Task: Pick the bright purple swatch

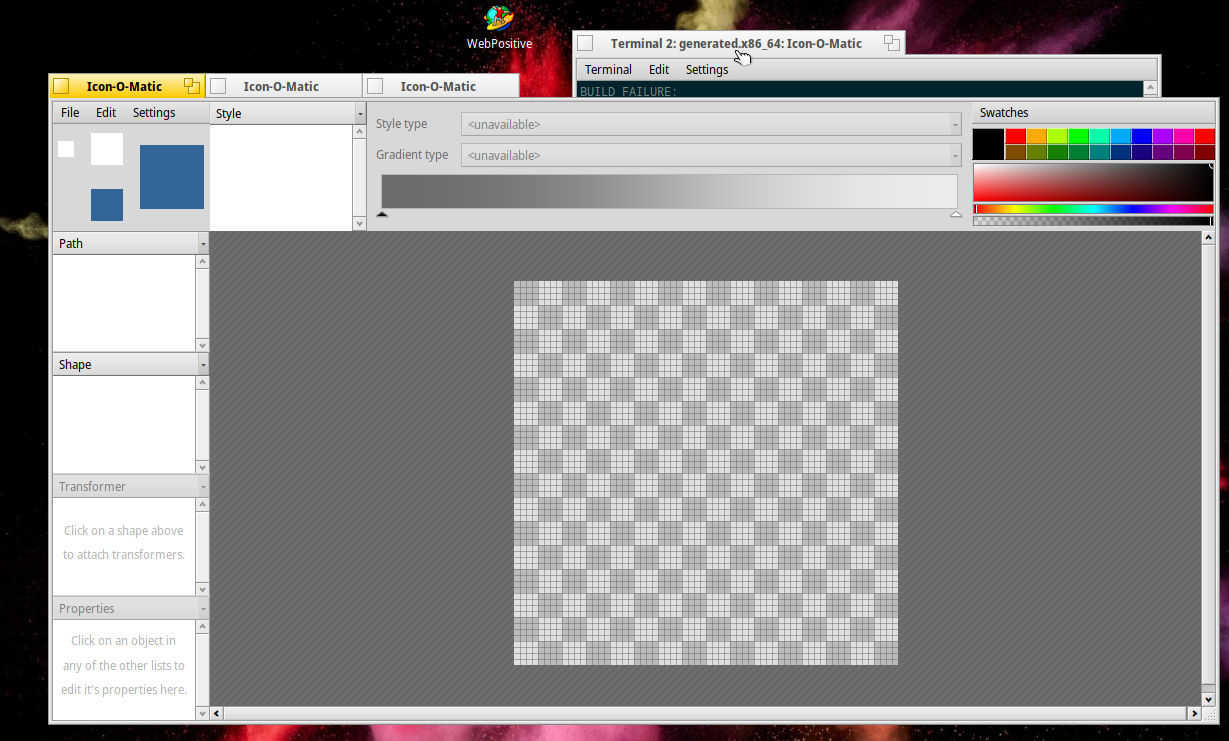Action: click(1162, 136)
